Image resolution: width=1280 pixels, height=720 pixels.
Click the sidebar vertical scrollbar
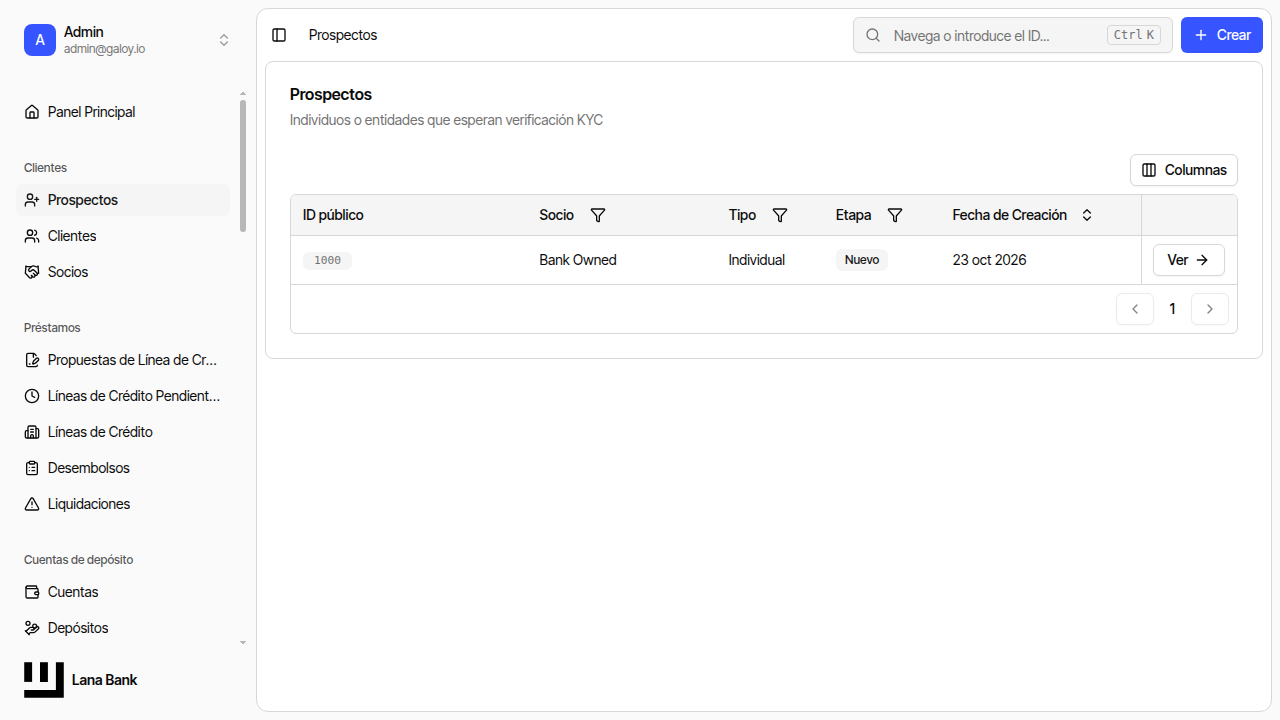(243, 166)
